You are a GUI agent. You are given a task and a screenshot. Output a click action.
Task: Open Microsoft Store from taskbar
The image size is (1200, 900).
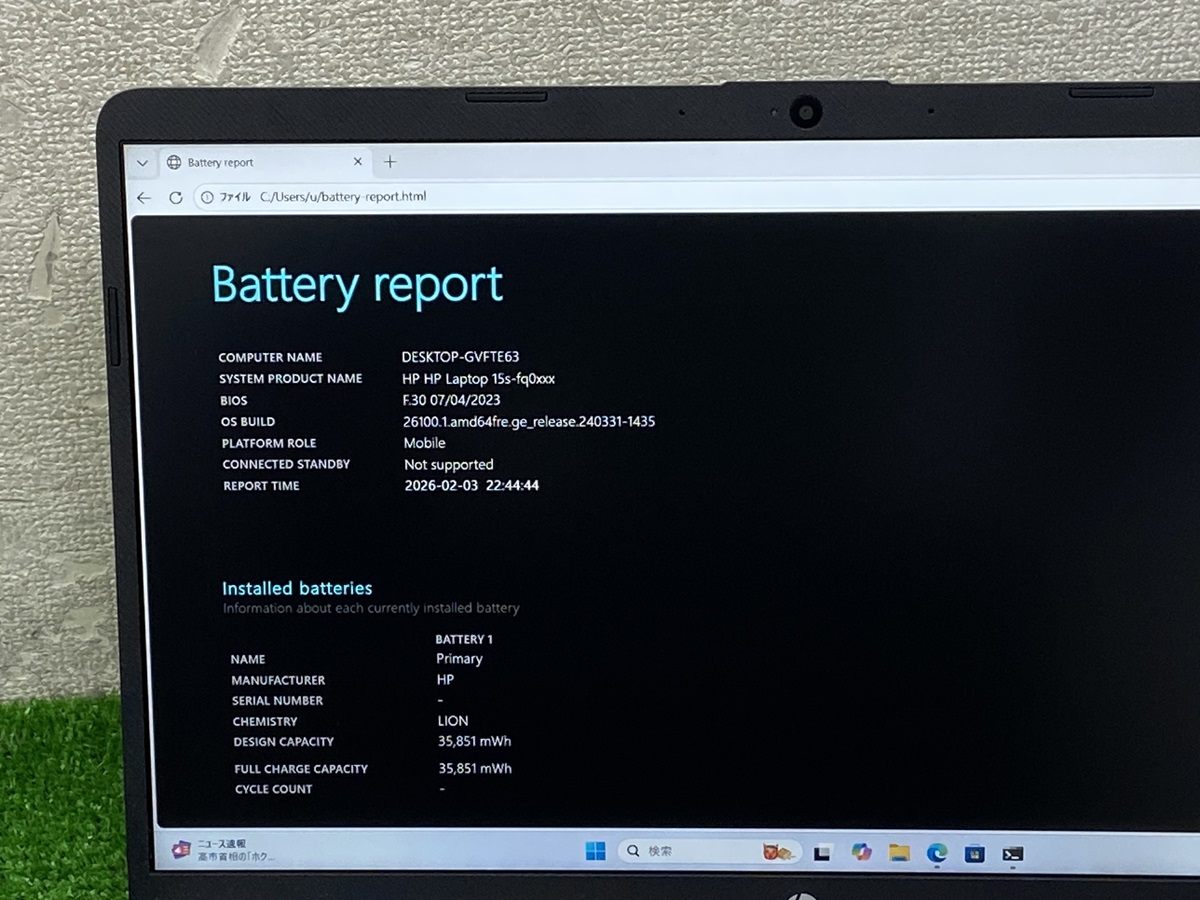point(975,853)
